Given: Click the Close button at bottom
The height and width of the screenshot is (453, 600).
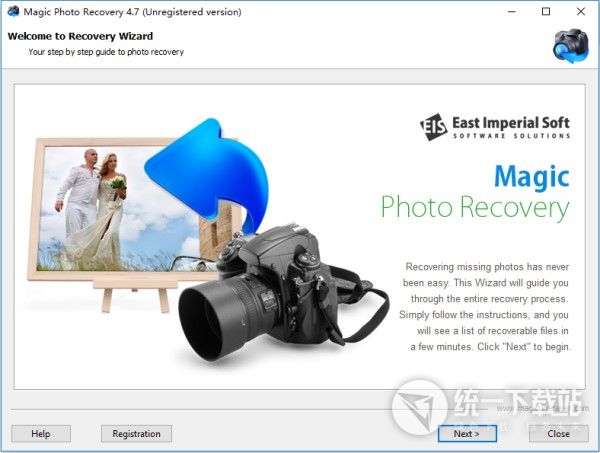Looking at the screenshot, I should [558, 433].
